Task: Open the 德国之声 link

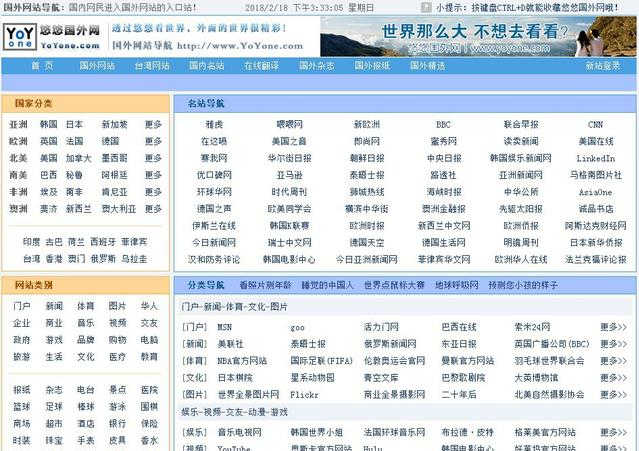Action: pos(214,209)
